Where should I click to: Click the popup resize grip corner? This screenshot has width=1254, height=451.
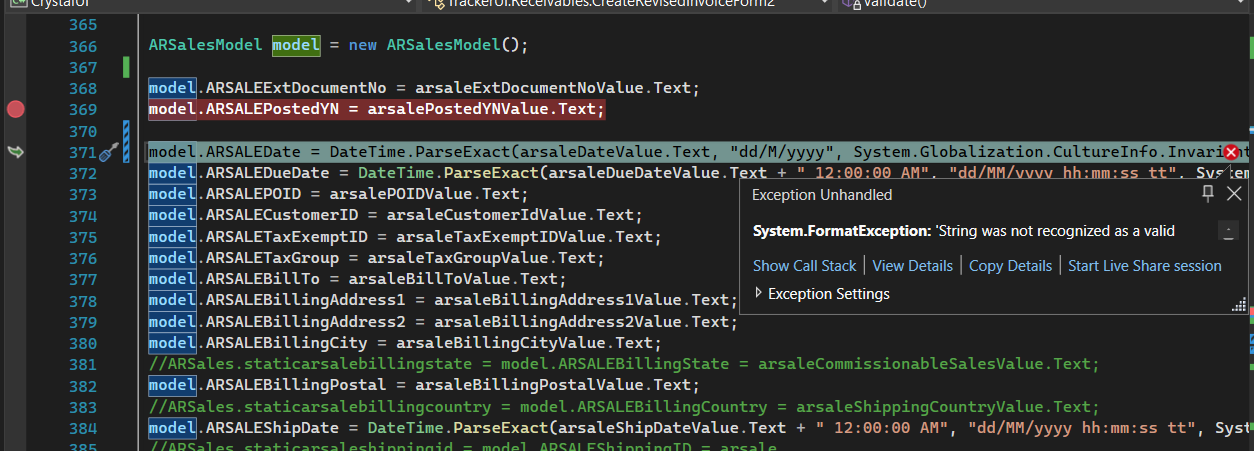pos(1236,309)
